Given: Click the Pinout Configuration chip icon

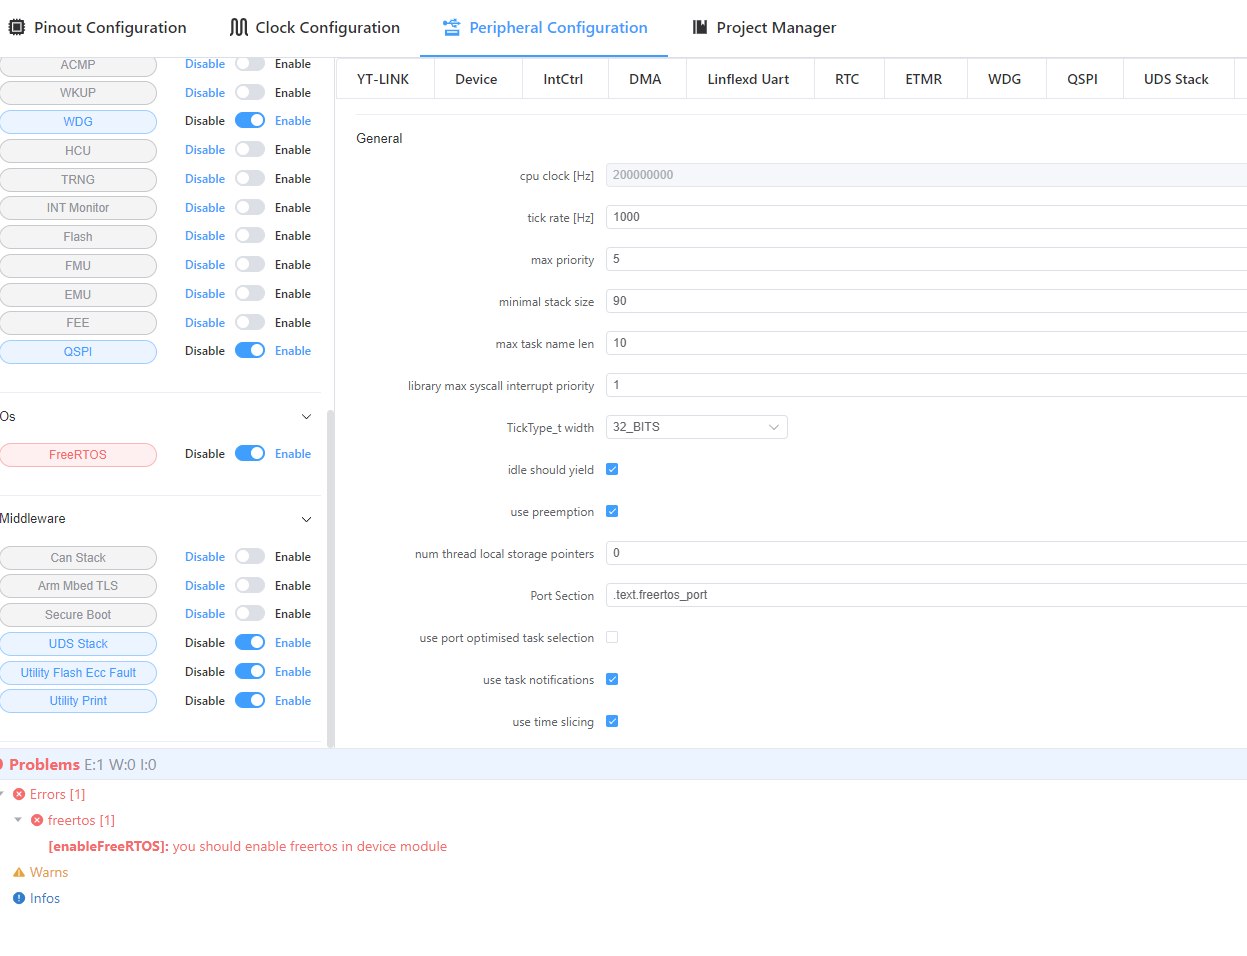Looking at the screenshot, I should pos(17,27).
